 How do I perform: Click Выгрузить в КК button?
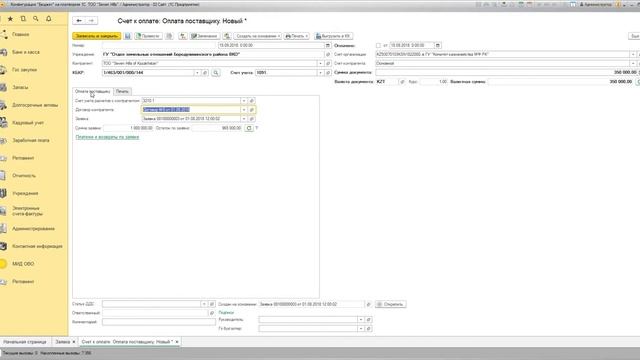333,36
